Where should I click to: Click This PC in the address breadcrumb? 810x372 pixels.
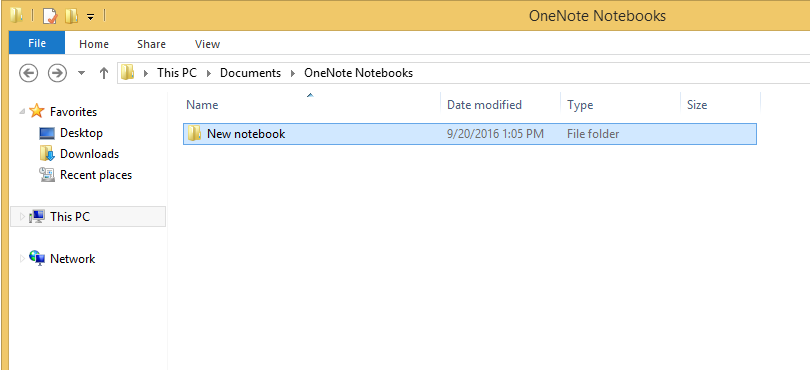point(177,73)
